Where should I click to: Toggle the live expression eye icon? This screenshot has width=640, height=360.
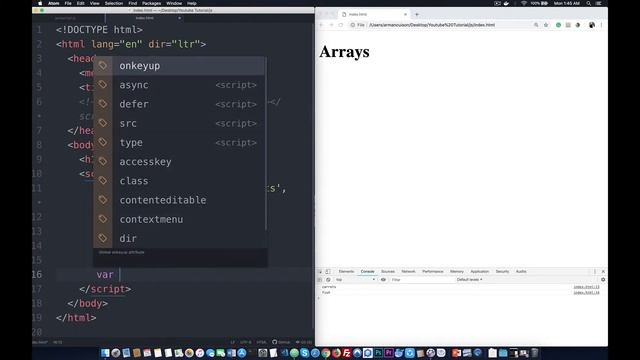(x=383, y=280)
